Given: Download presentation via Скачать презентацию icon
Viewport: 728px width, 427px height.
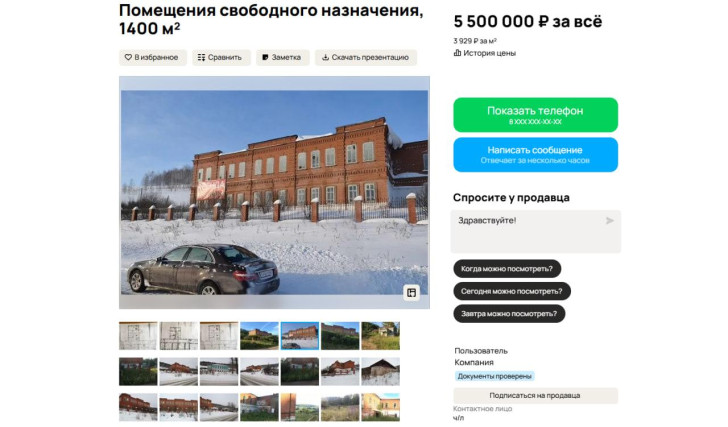Looking at the screenshot, I should click(325, 58).
